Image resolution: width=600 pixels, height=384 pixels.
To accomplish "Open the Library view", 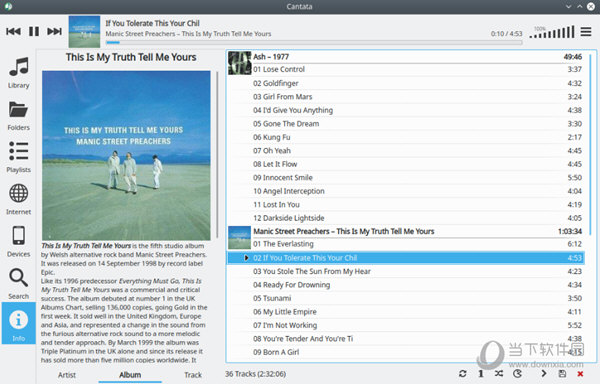I will (18, 73).
